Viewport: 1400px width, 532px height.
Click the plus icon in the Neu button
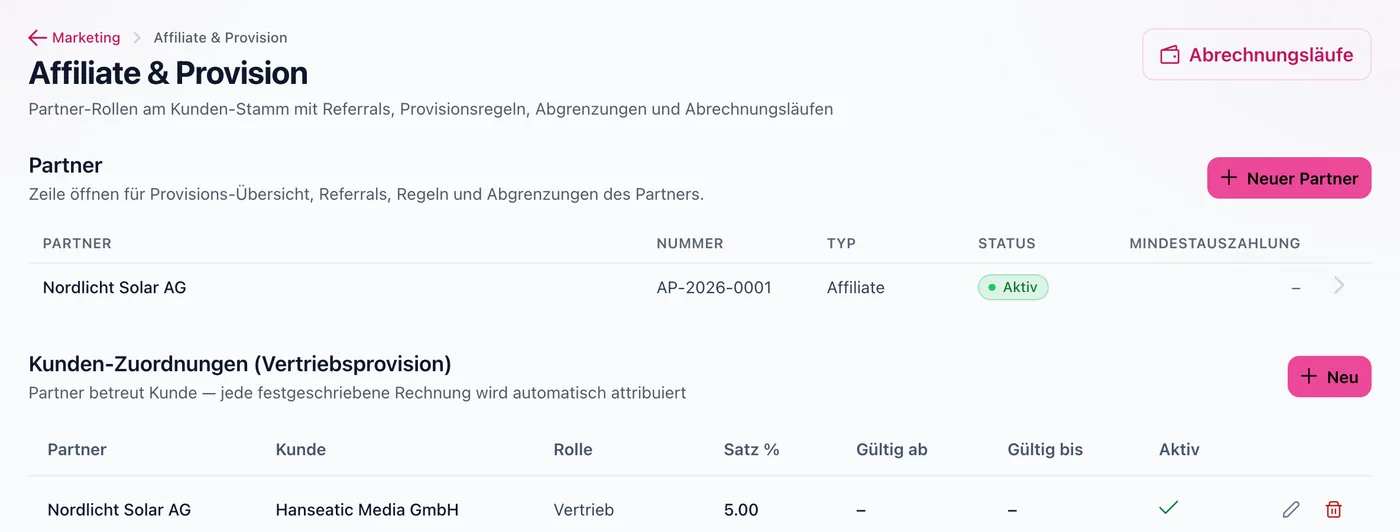click(1309, 377)
